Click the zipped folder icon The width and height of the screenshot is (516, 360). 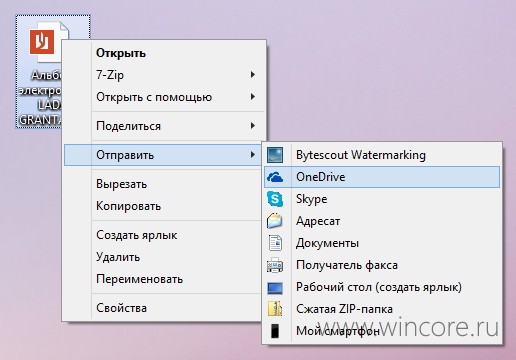(x=275, y=309)
